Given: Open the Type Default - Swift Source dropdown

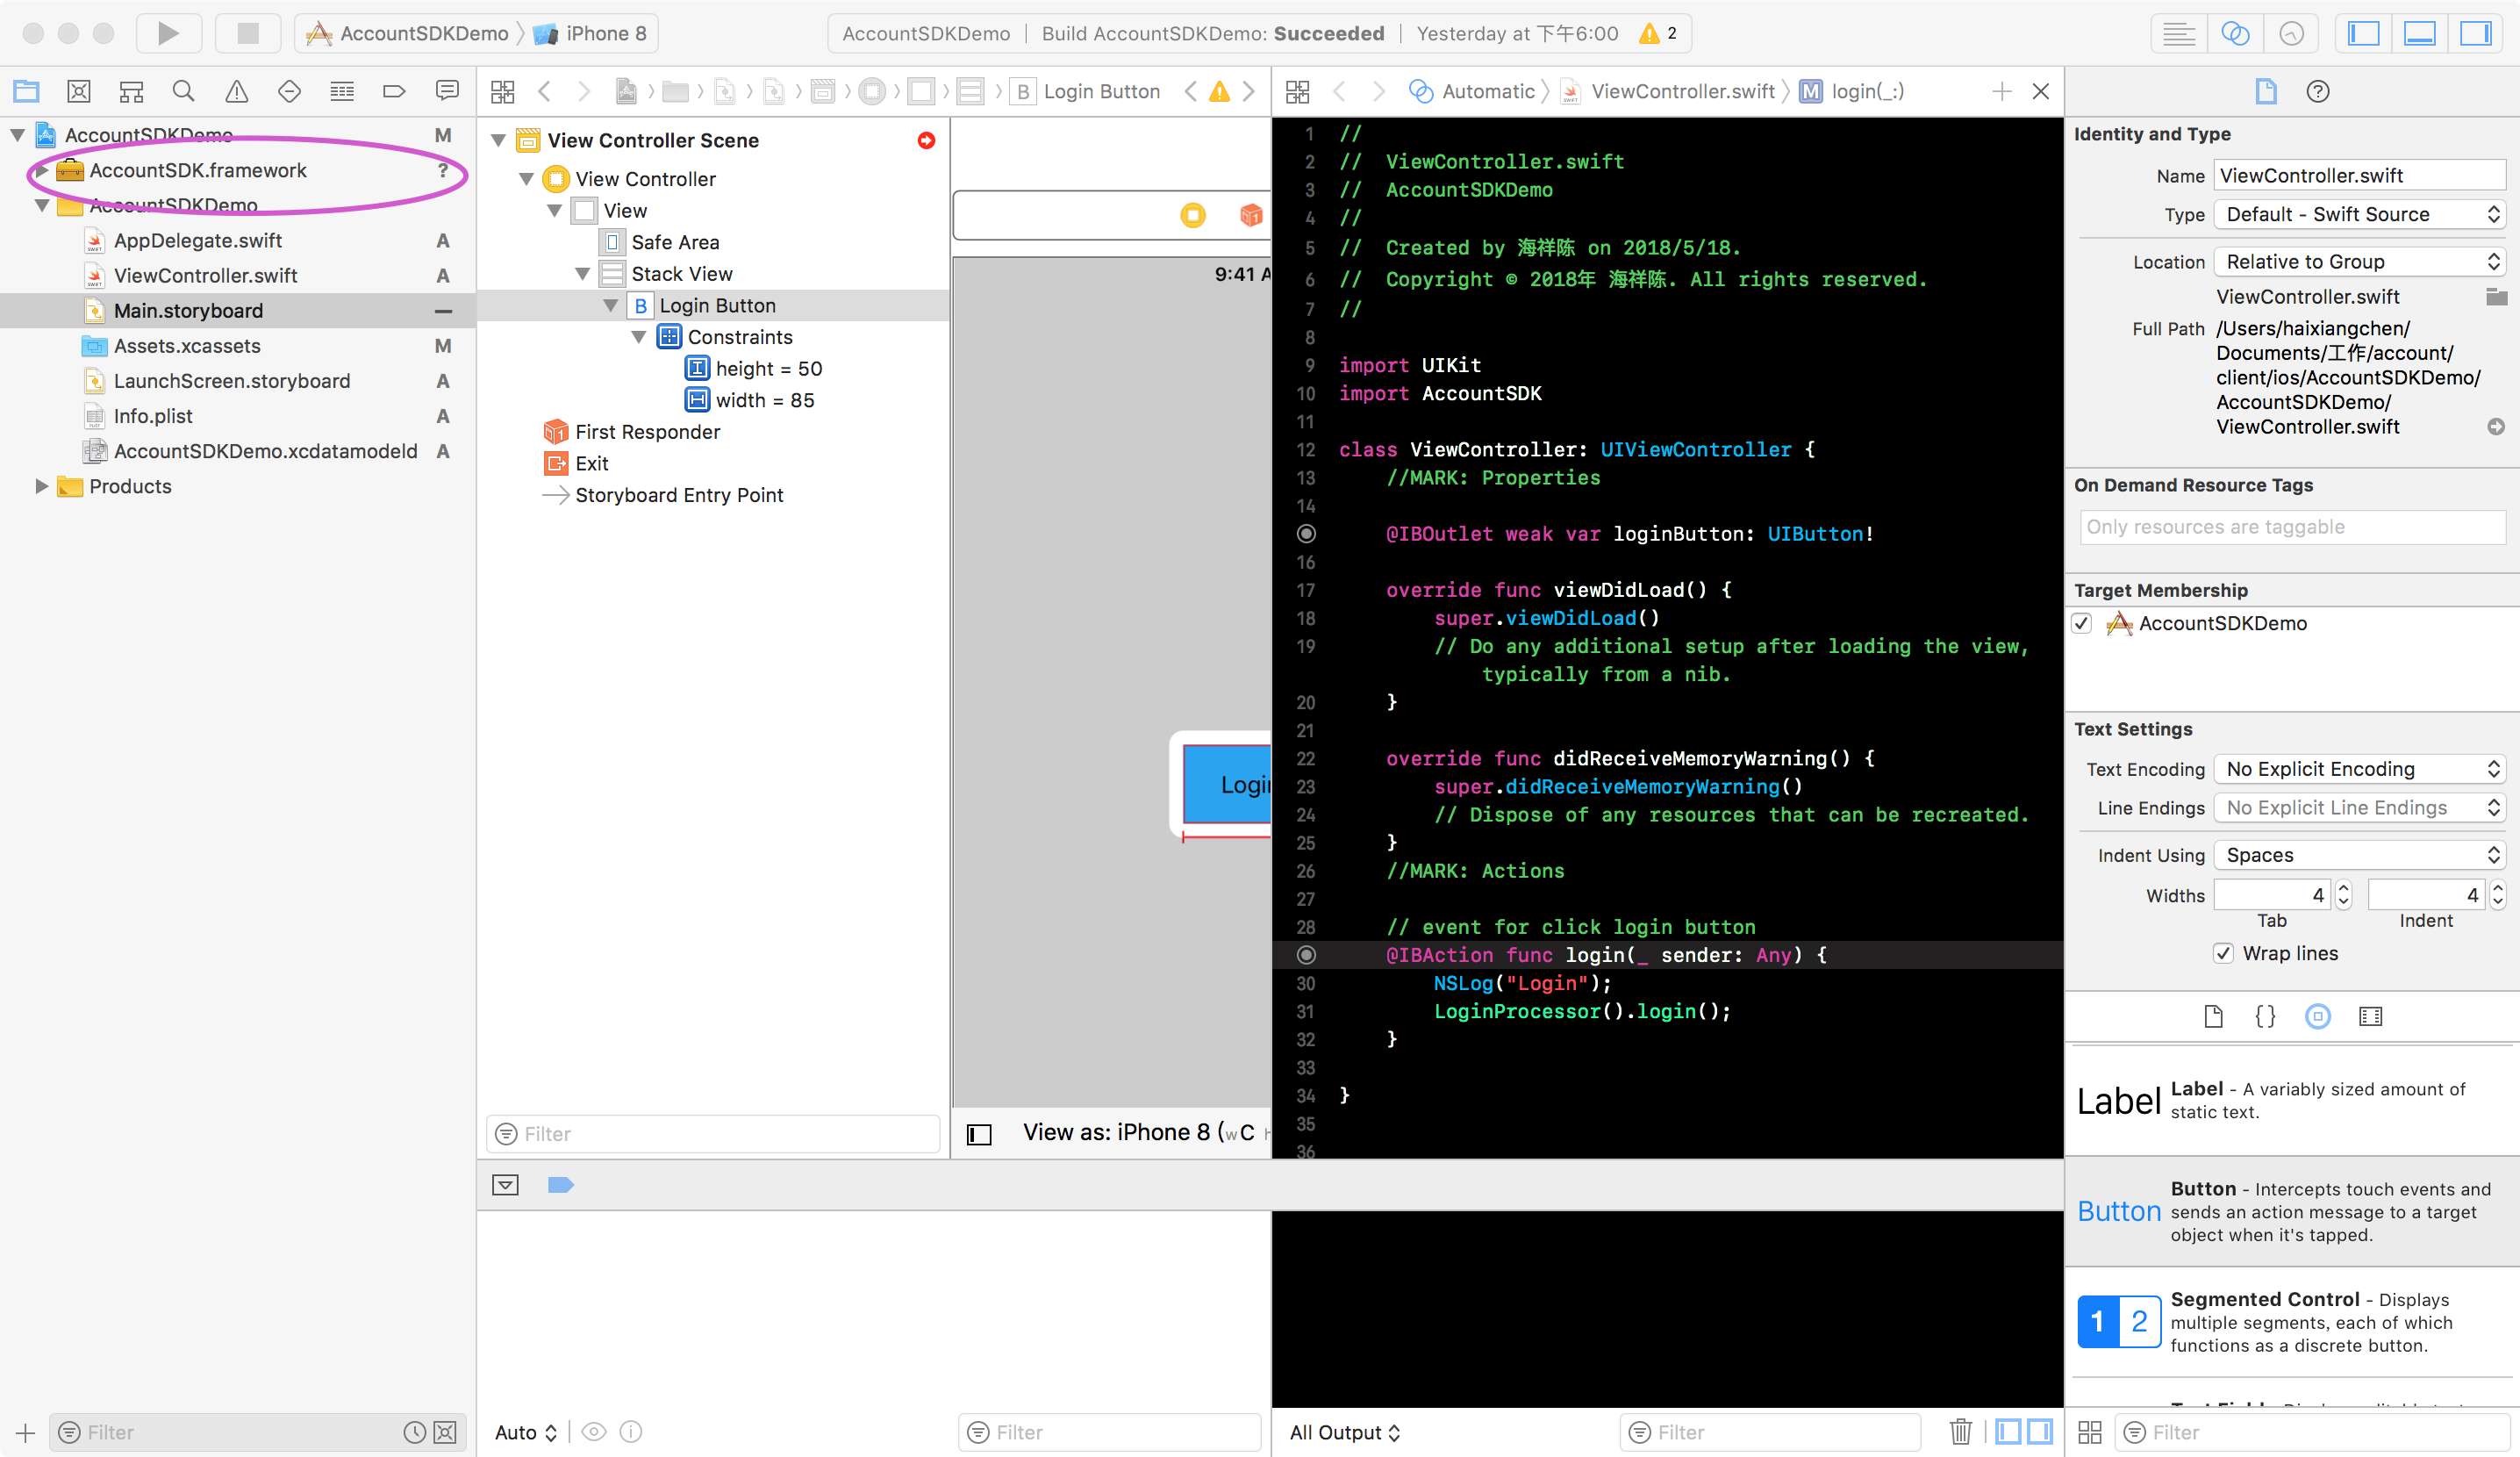Looking at the screenshot, I should click(2359, 214).
